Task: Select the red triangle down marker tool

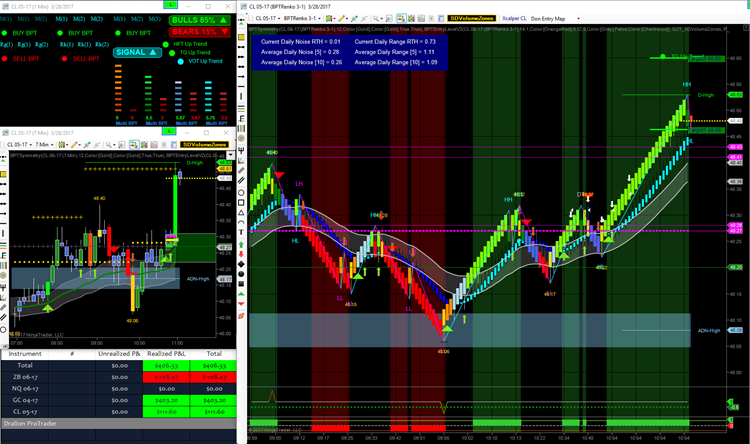Action: click(241, 303)
